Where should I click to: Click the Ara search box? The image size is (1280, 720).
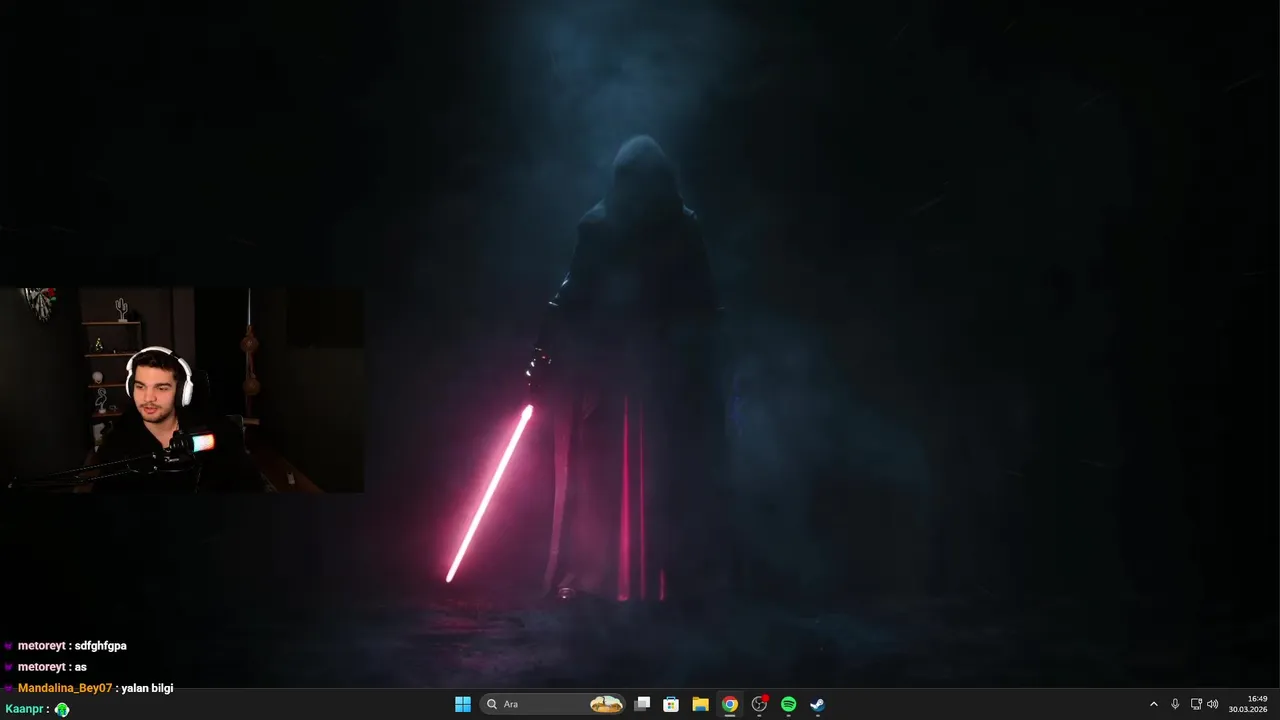553,704
